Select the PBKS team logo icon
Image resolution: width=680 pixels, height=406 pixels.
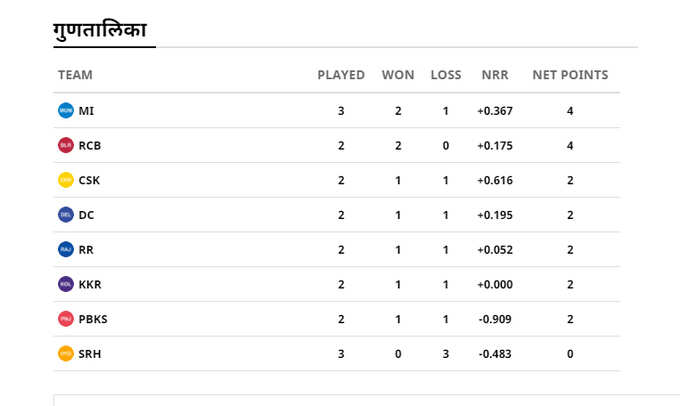tap(66, 318)
